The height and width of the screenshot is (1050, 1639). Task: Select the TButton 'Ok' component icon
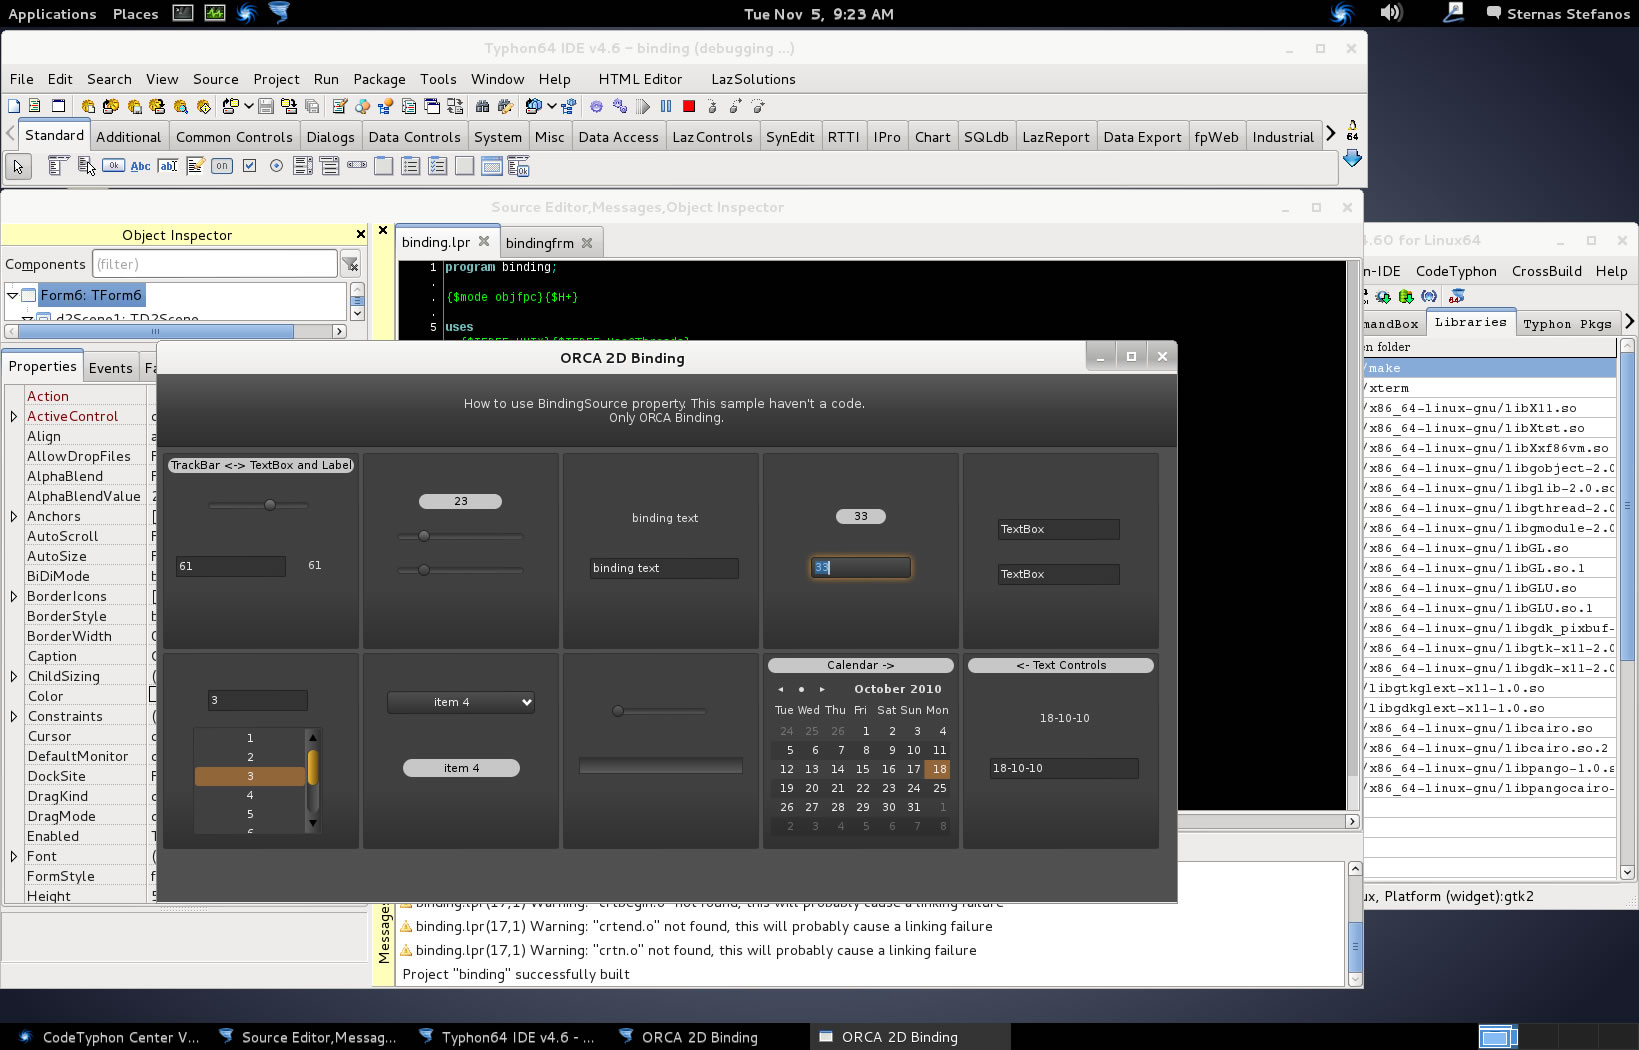113,166
